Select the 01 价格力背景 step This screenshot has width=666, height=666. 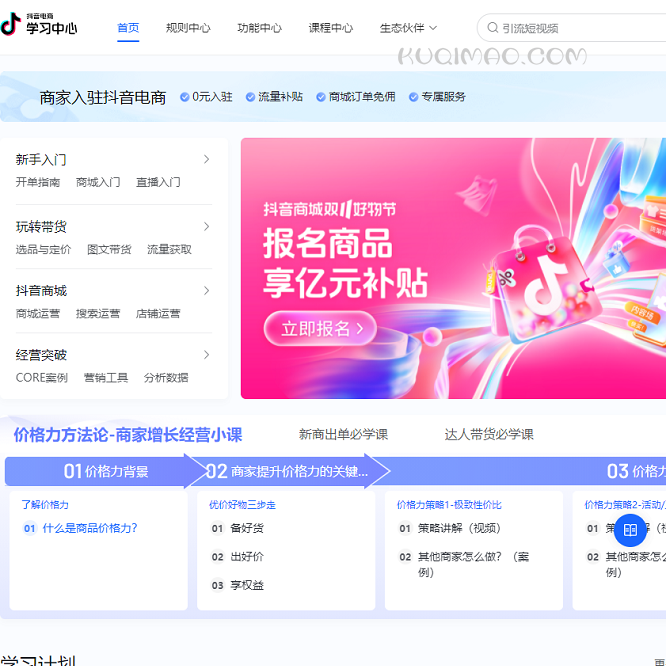pyautogui.click(x=106, y=471)
